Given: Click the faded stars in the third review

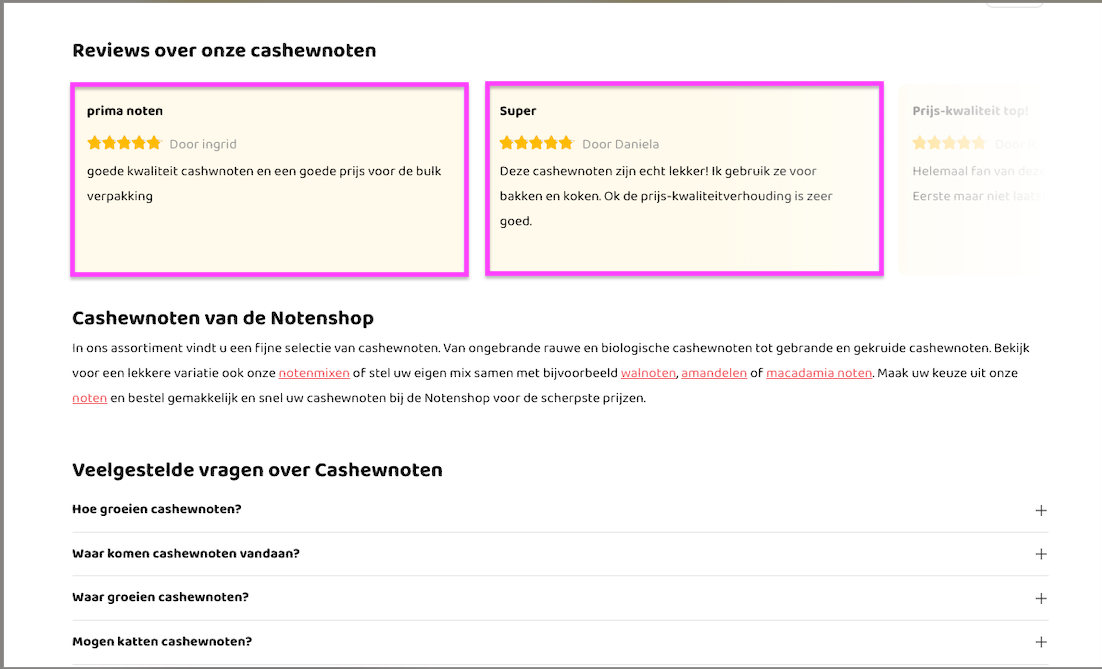Looking at the screenshot, I should pos(948,143).
